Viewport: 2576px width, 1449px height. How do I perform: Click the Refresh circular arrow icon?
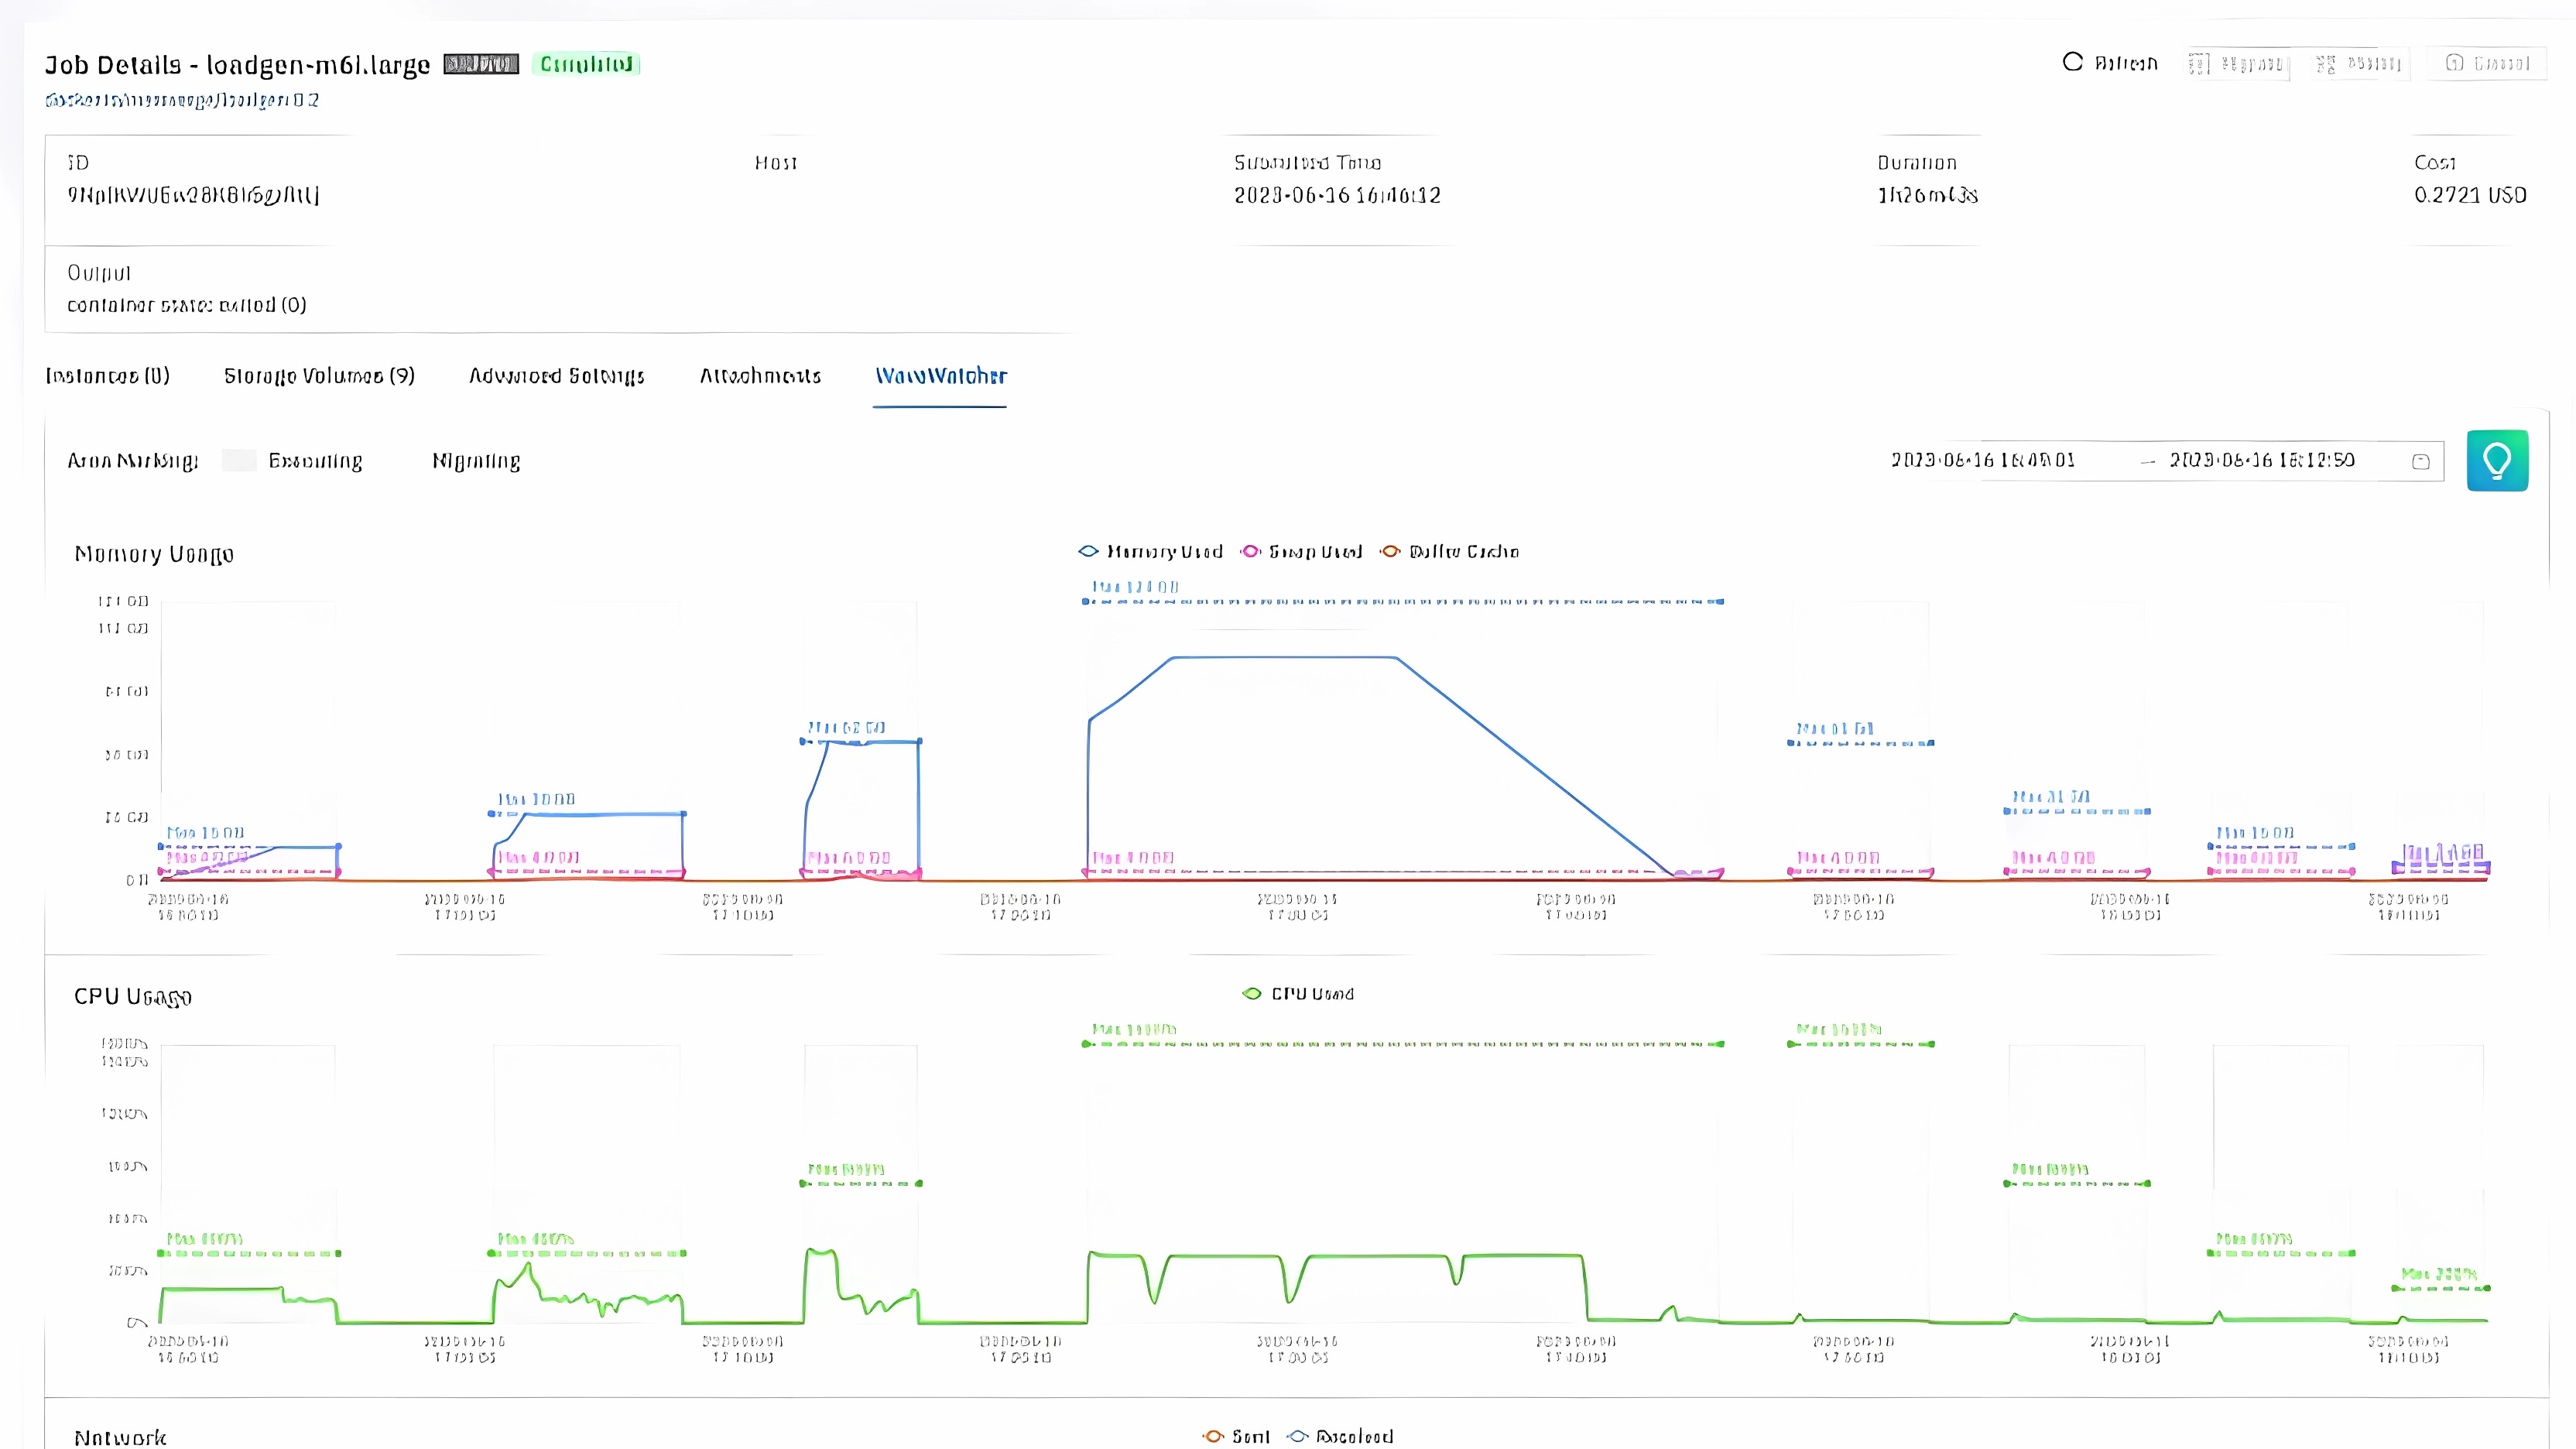[2072, 62]
